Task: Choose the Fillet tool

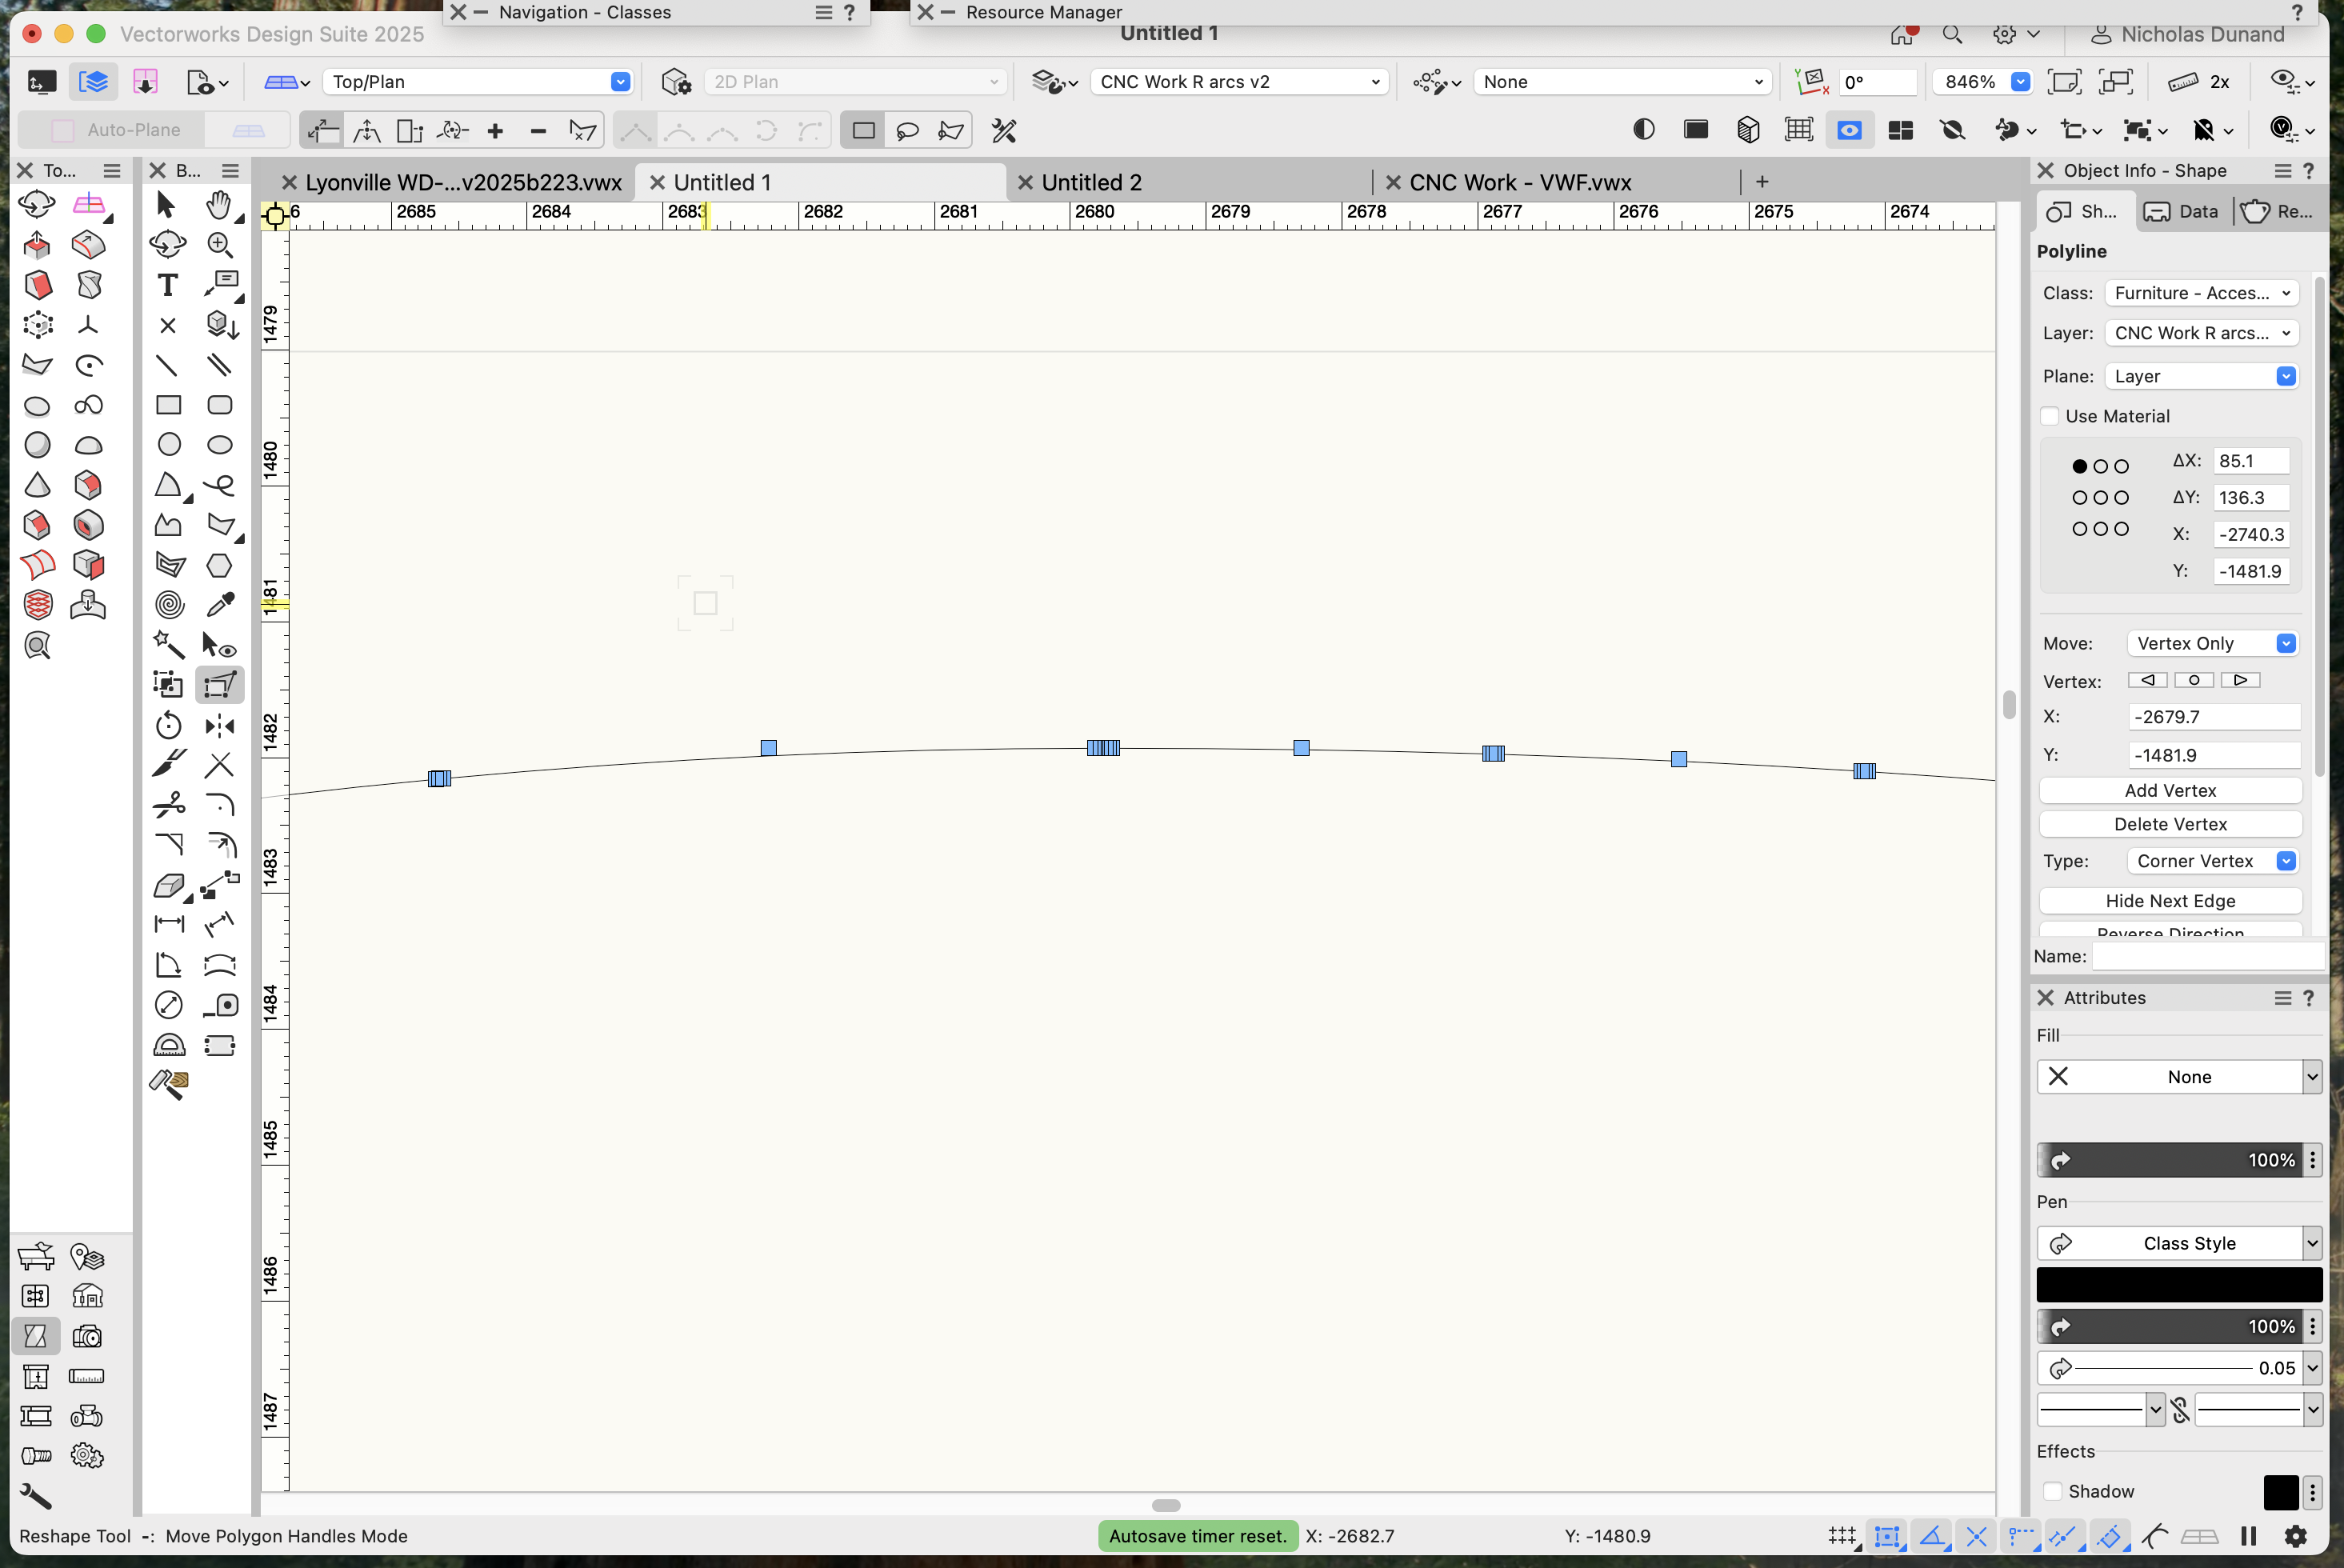Action: 220,805
